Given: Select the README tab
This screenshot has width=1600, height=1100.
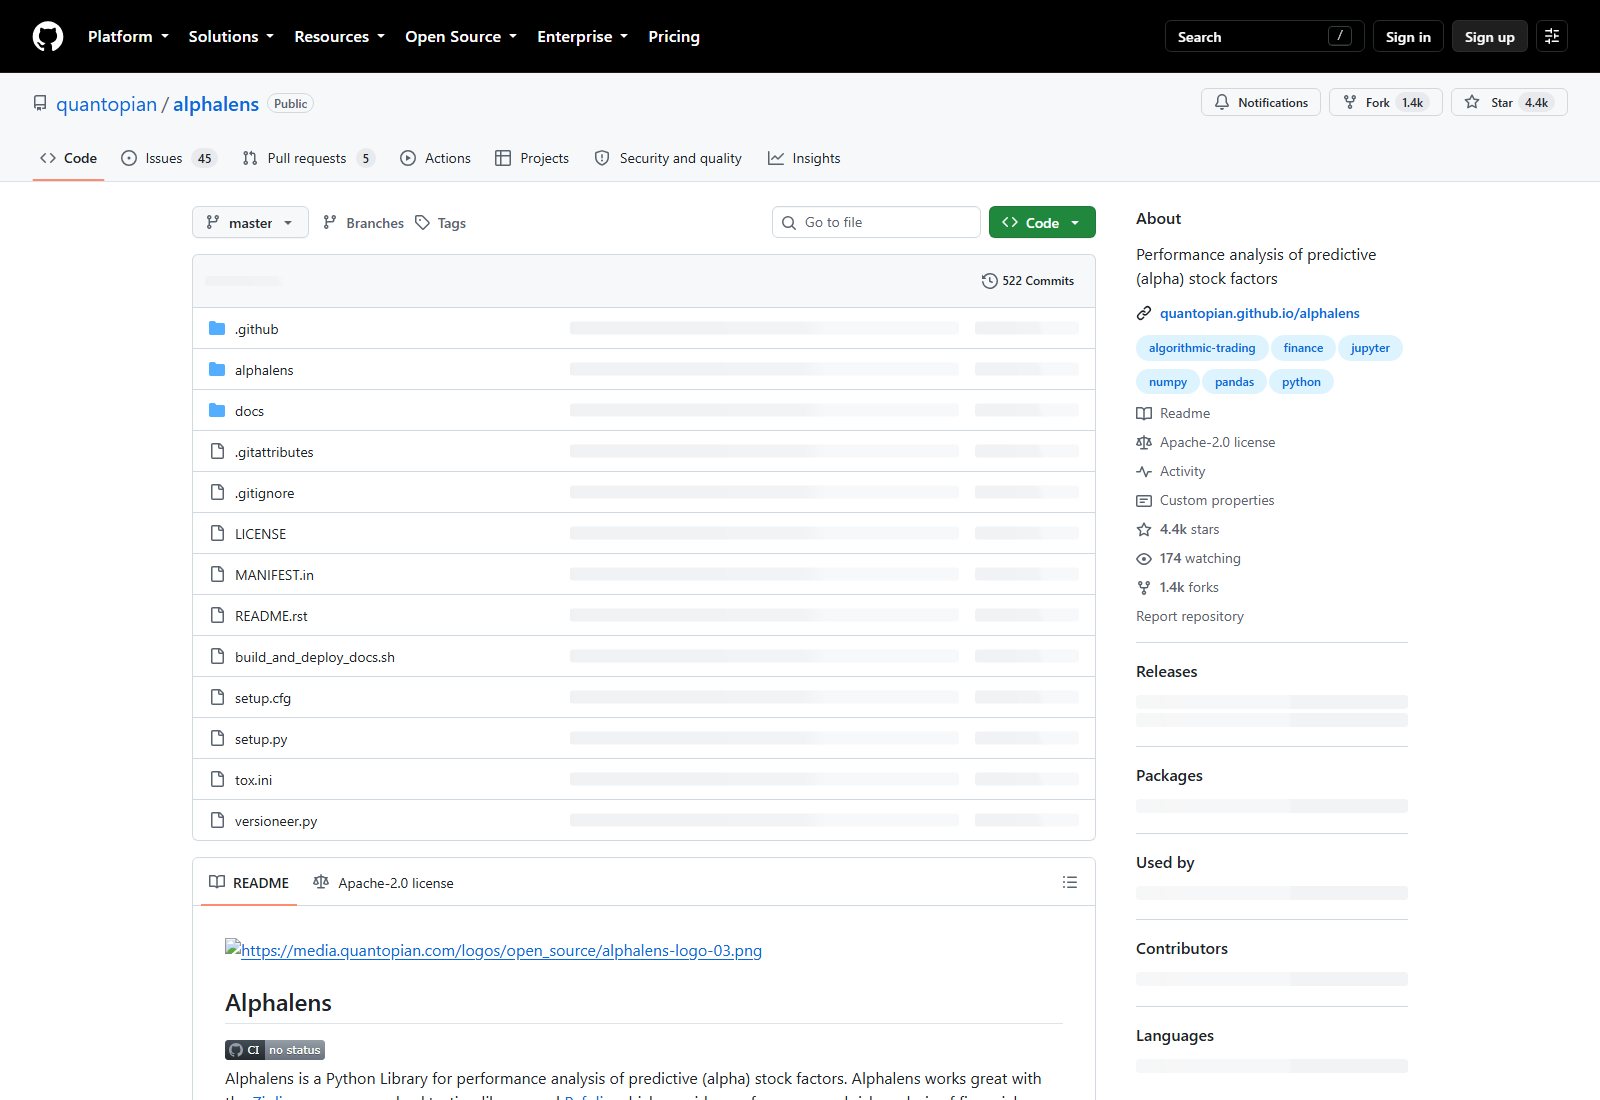Looking at the screenshot, I should tap(249, 882).
